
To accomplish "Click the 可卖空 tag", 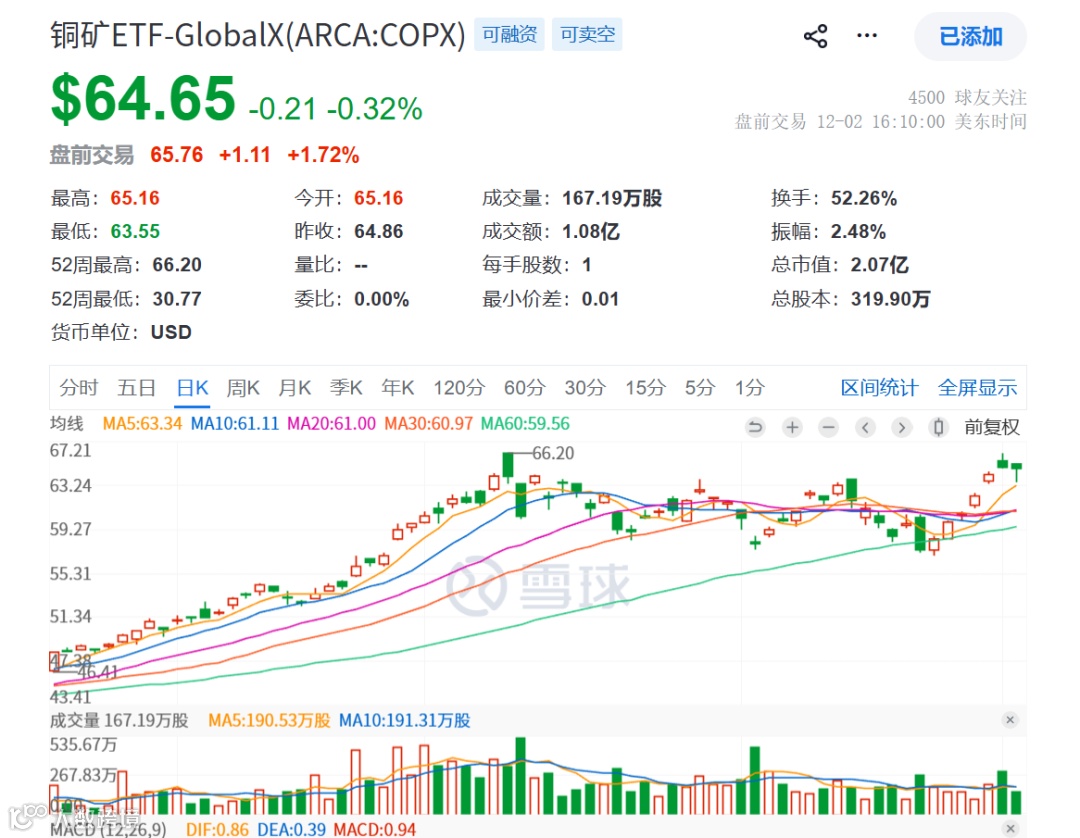I will click(587, 34).
